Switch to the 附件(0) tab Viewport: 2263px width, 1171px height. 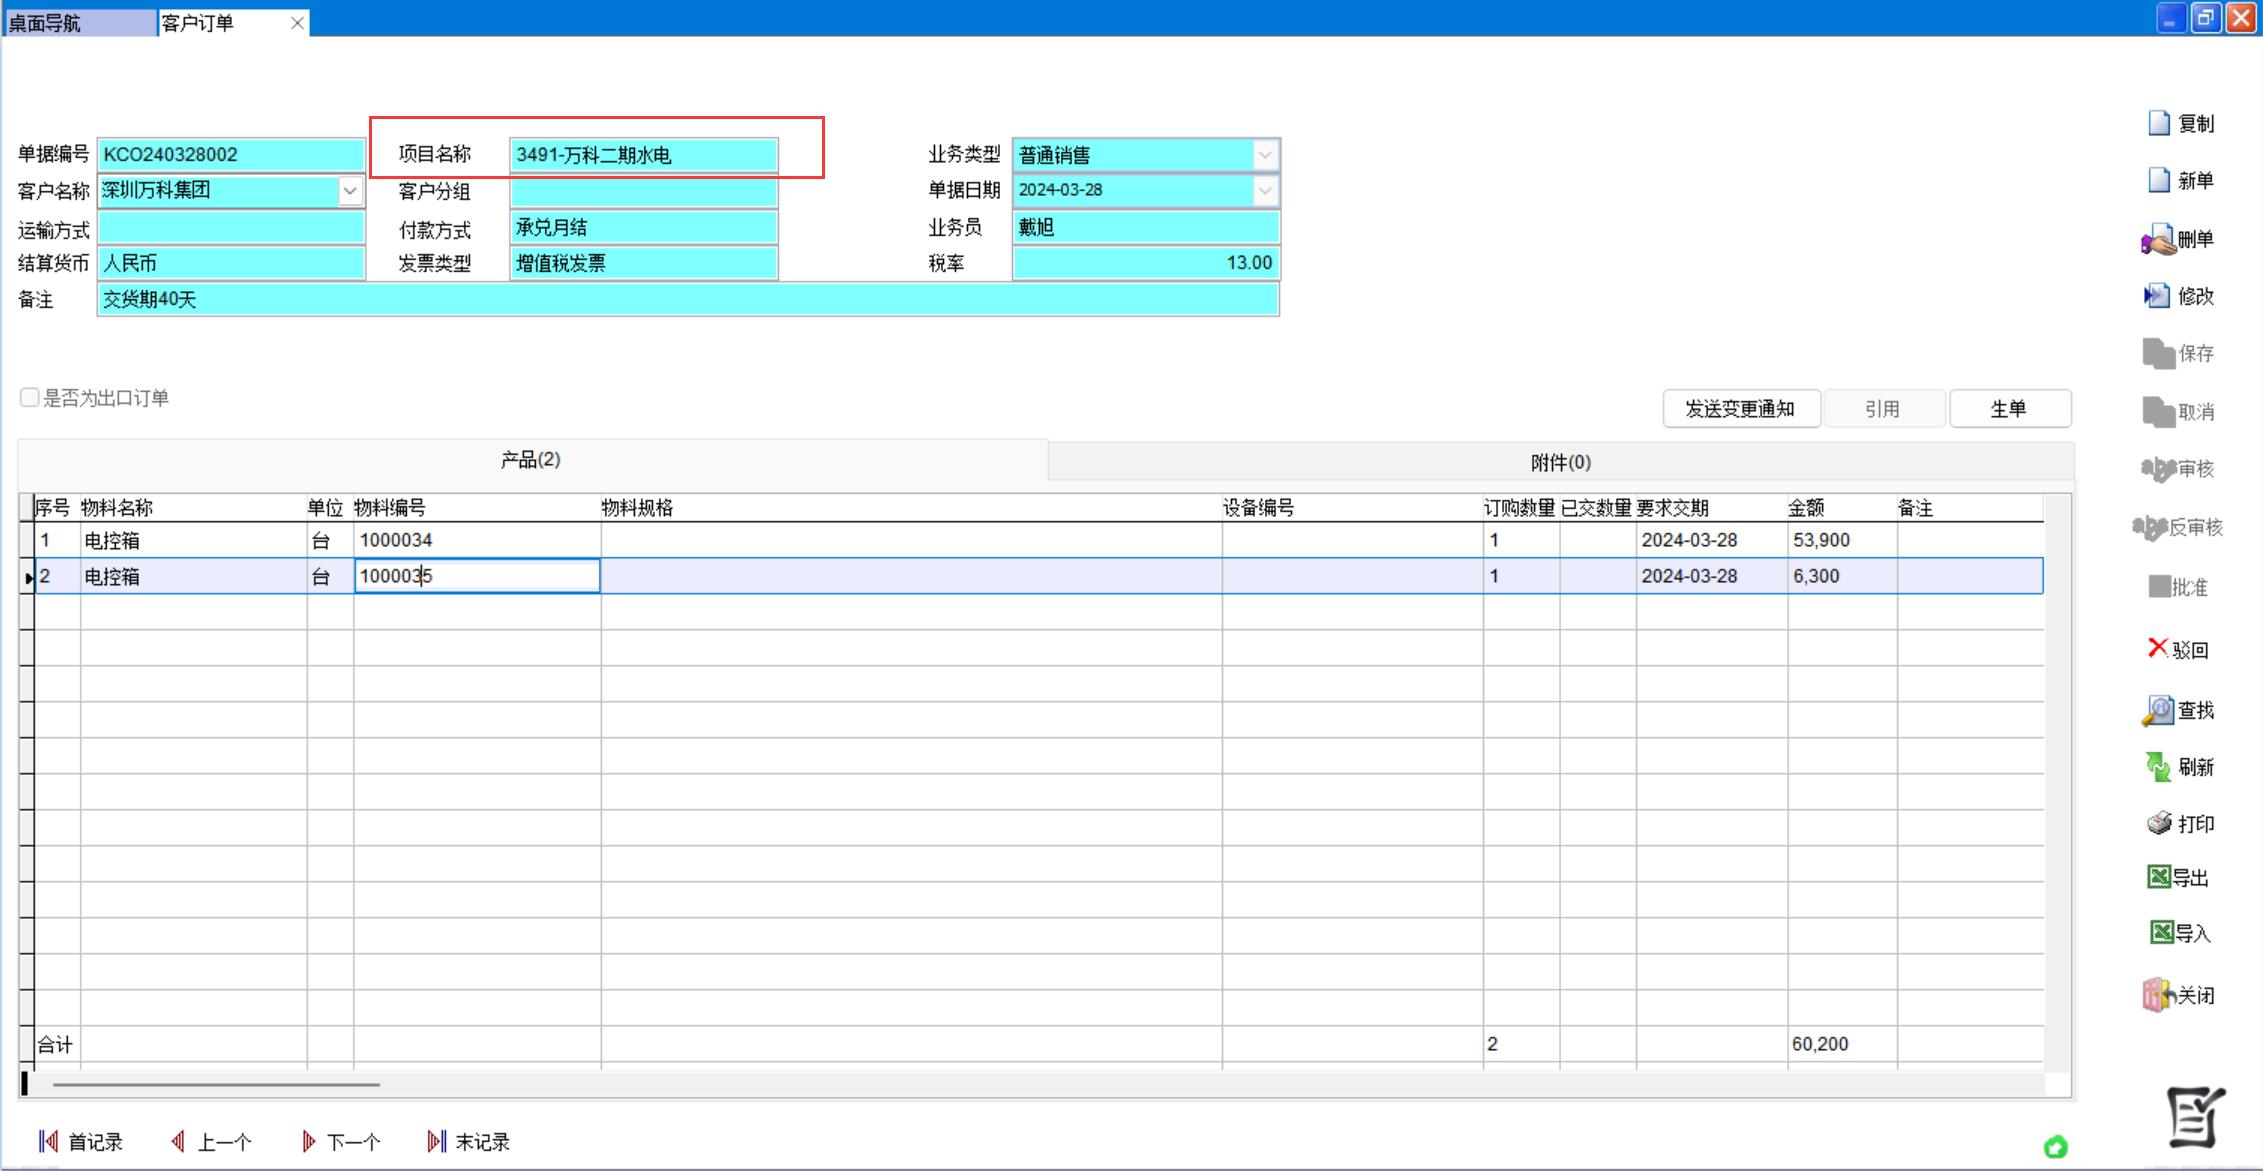[x=1560, y=462]
